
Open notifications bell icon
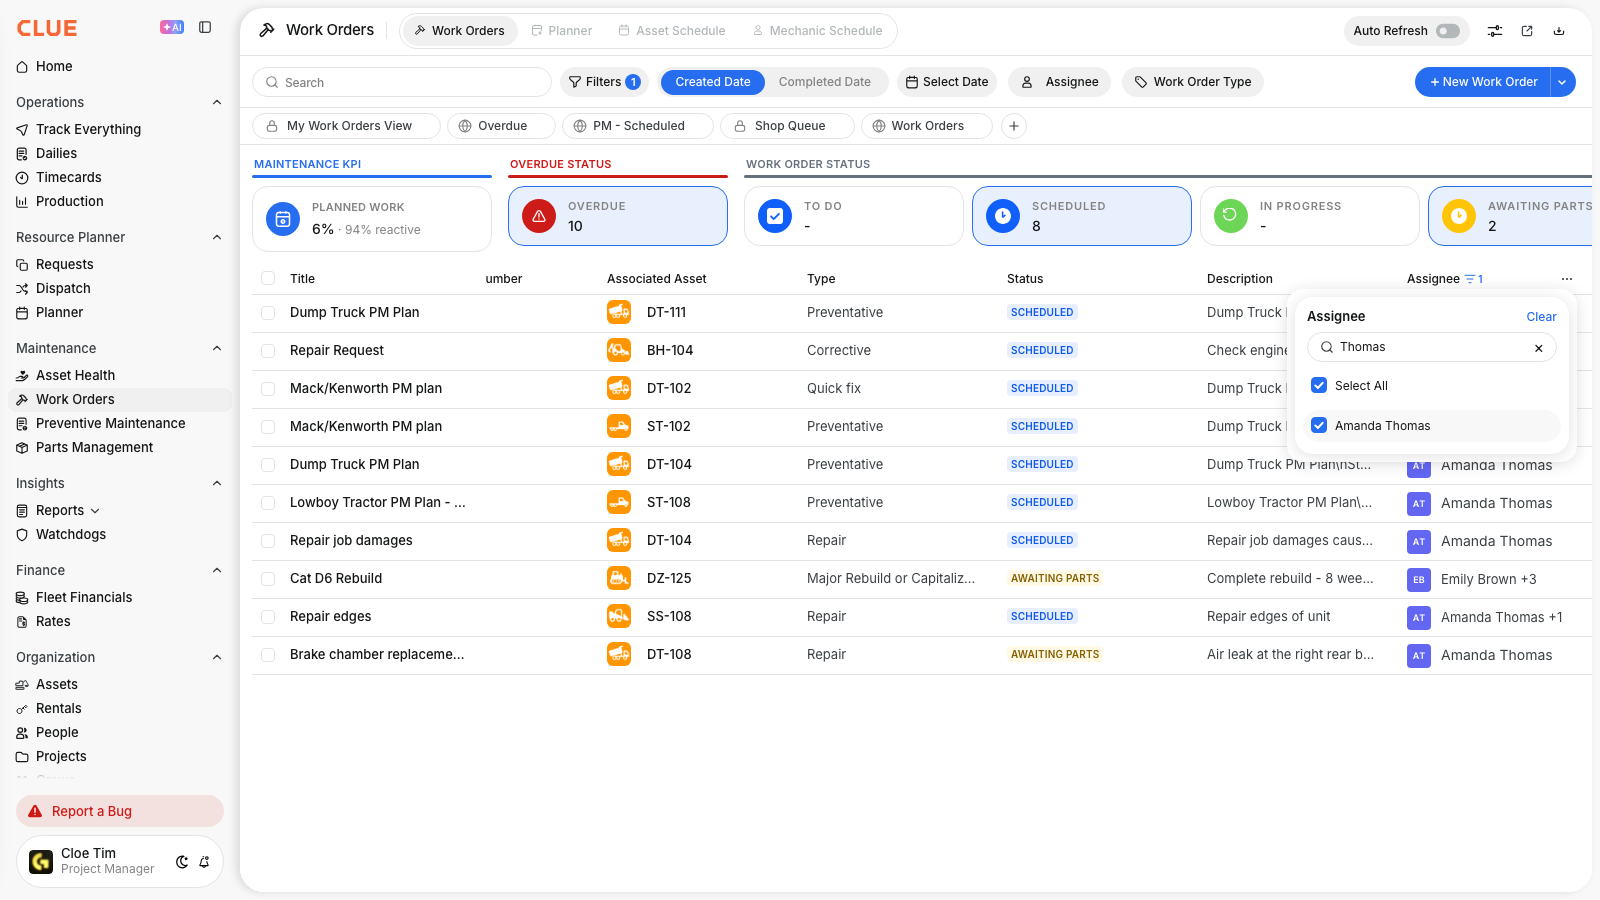(204, 862)
